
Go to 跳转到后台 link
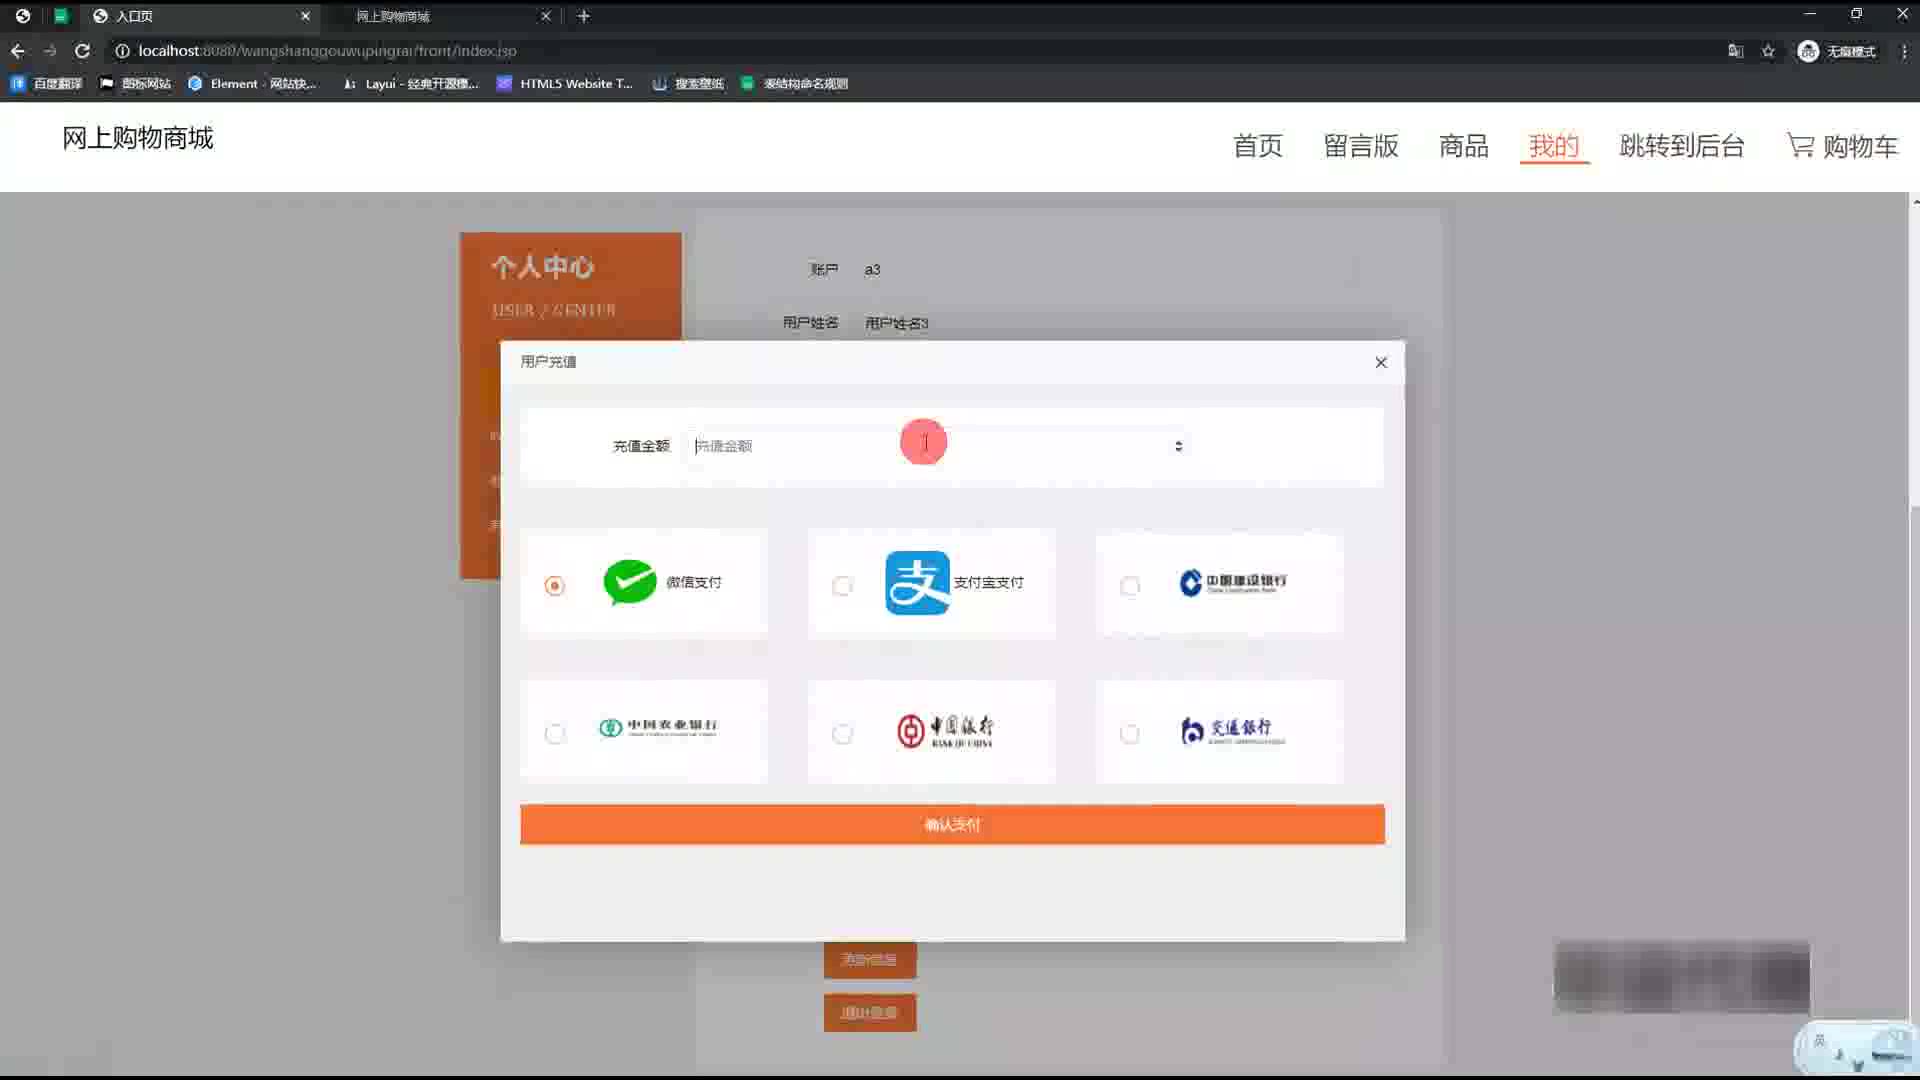pyautogui.click(x=1682, y=146)
